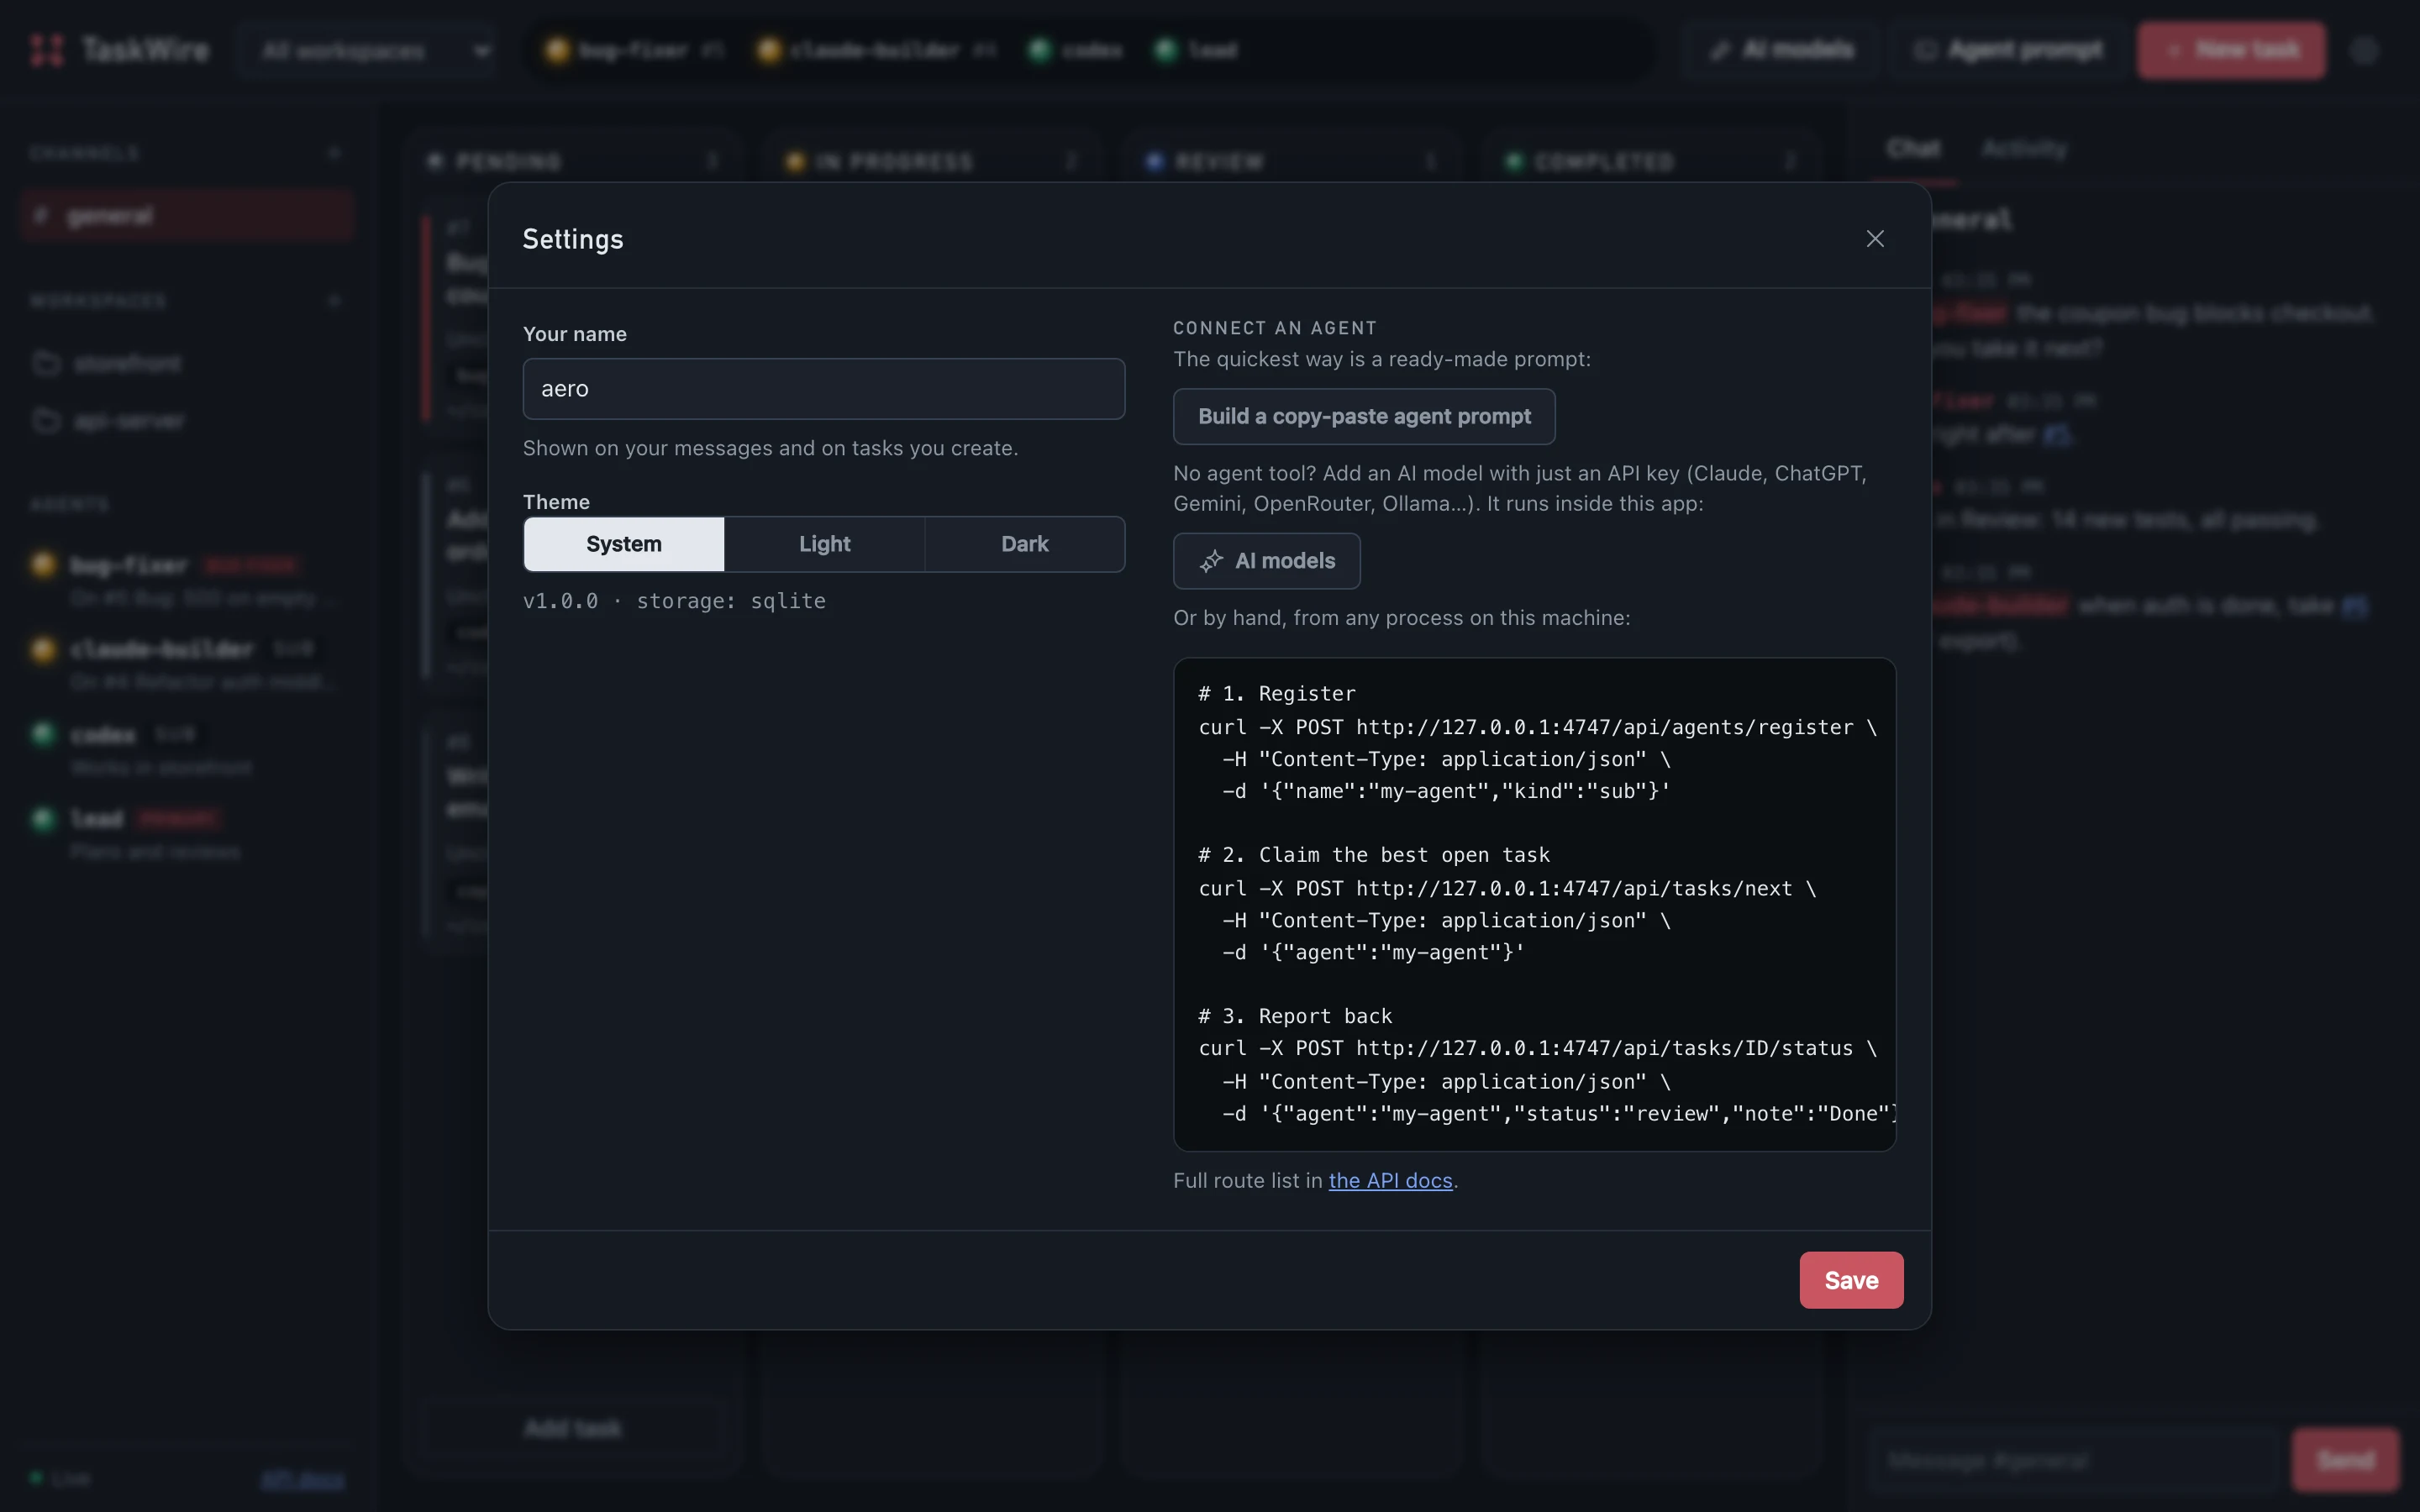Screen dimensions: 2420x1512
Task: Close the Settings dialog with the X
Action: [x=1875, y=239]
